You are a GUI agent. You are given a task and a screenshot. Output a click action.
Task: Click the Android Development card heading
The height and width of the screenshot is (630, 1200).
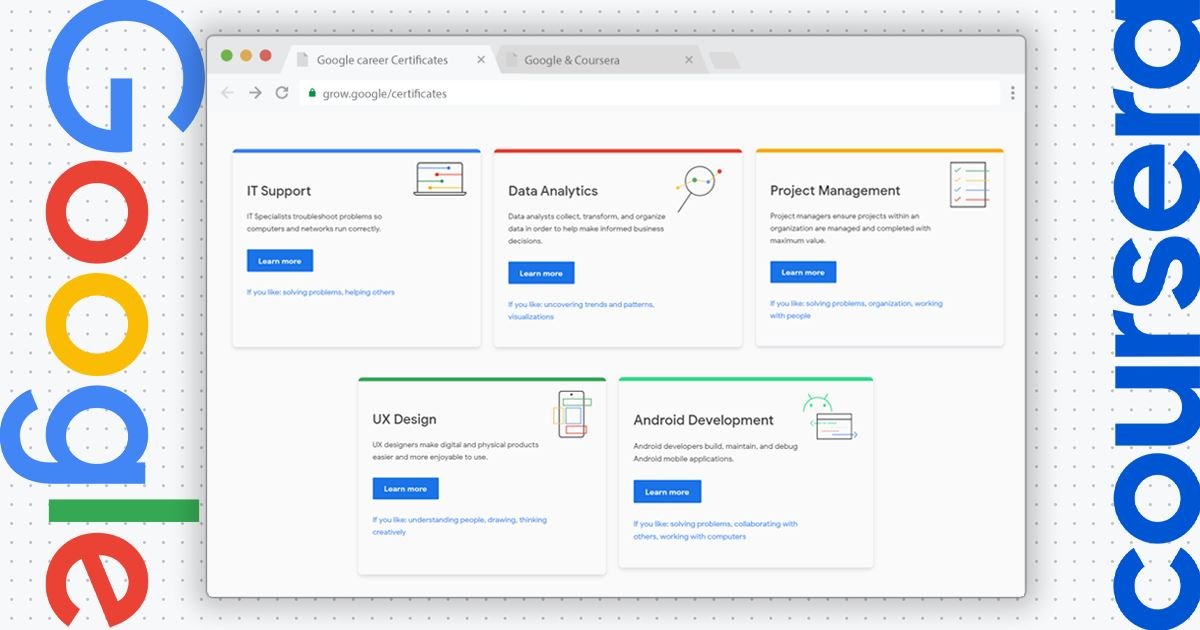point(704,420)
